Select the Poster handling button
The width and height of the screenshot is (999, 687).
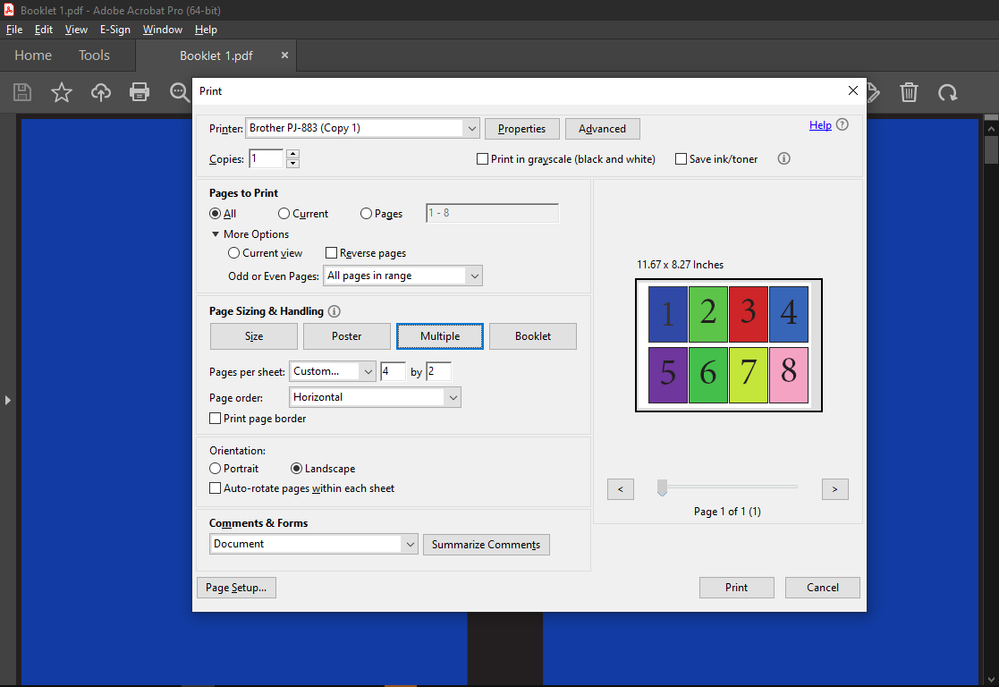pyautogui.click(x=347, y=336)
